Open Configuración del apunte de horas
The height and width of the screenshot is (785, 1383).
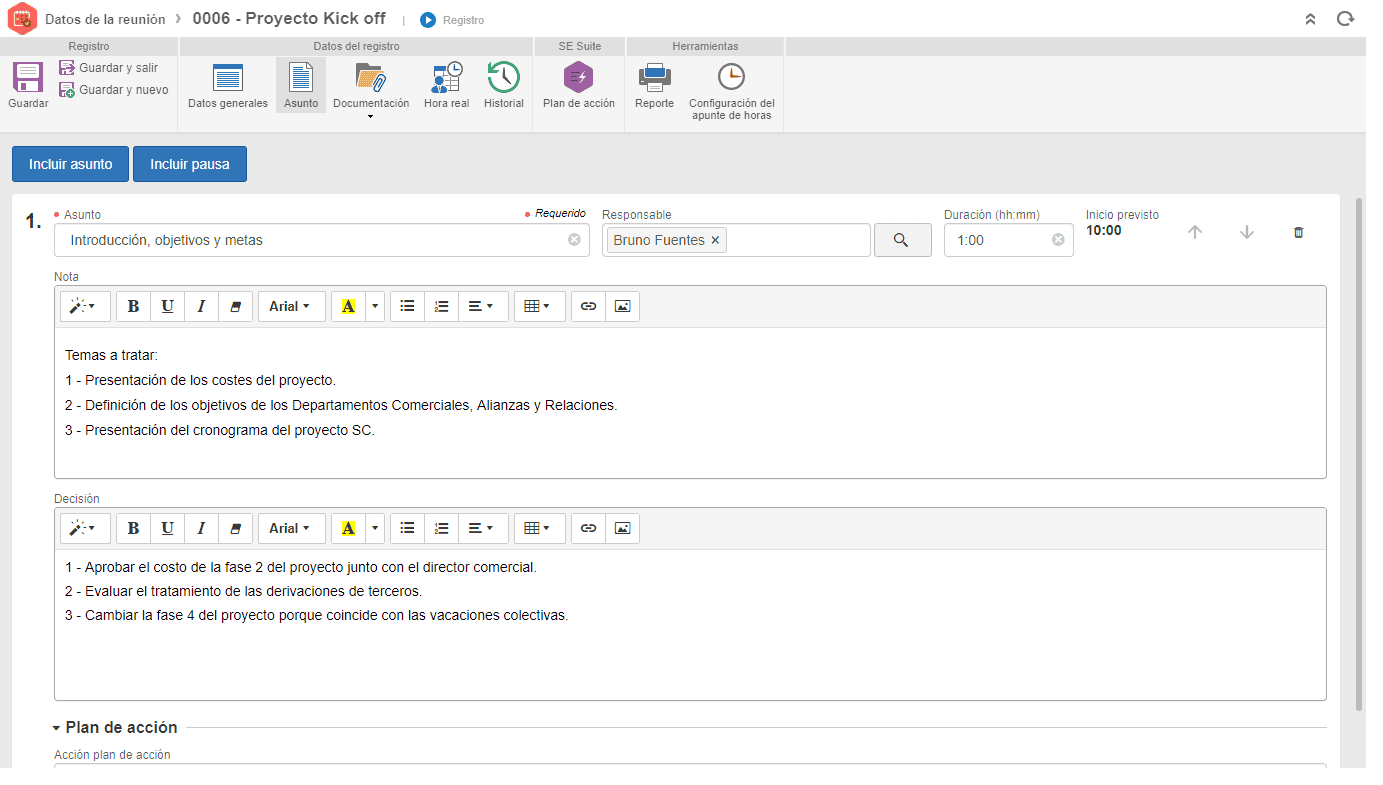point(732,91)
